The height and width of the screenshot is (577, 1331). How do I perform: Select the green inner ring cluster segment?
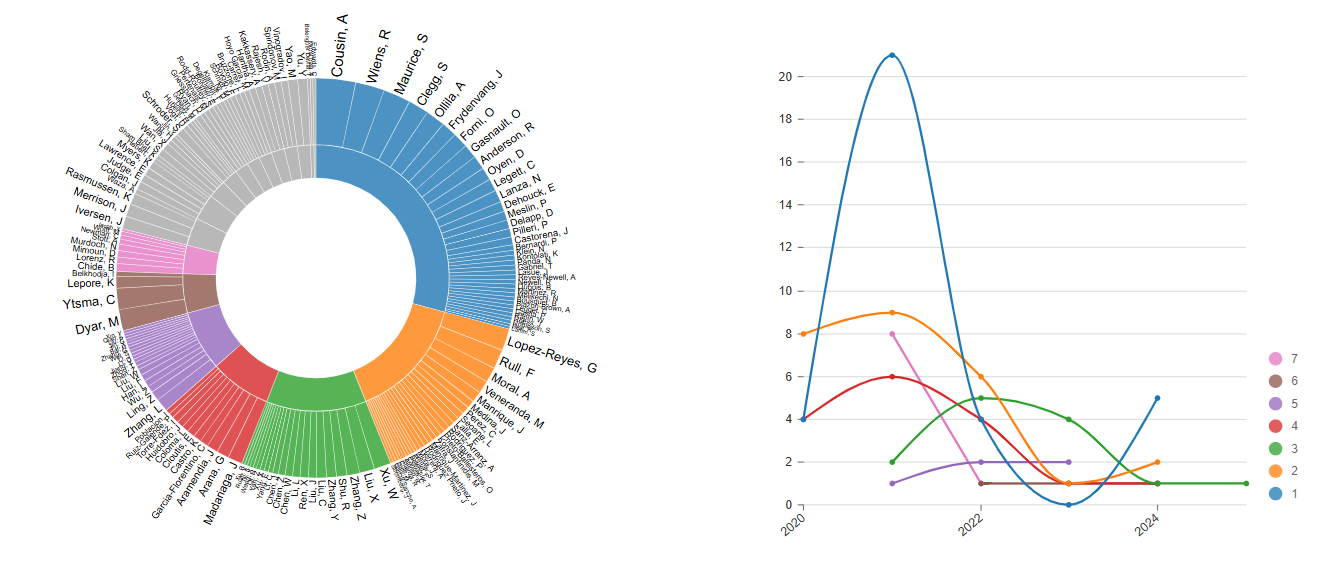(314, 391)
